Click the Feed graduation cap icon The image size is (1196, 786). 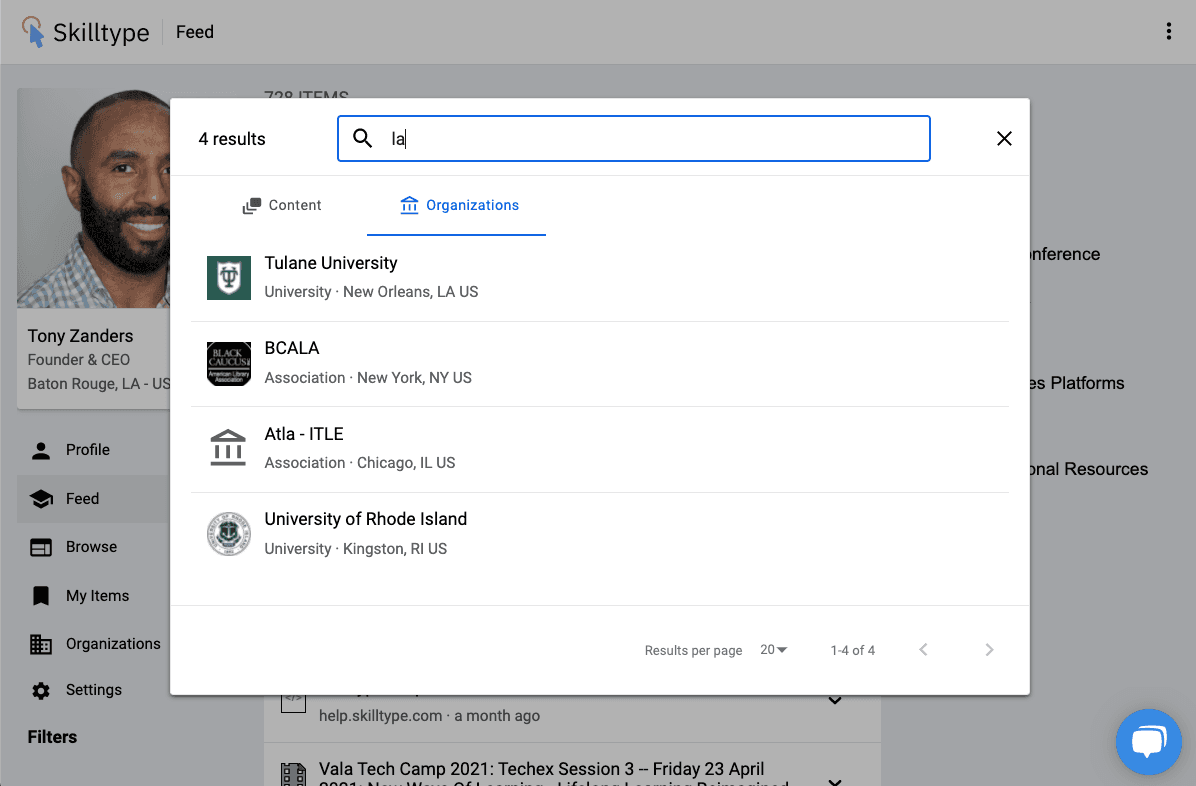coord(41,499)
